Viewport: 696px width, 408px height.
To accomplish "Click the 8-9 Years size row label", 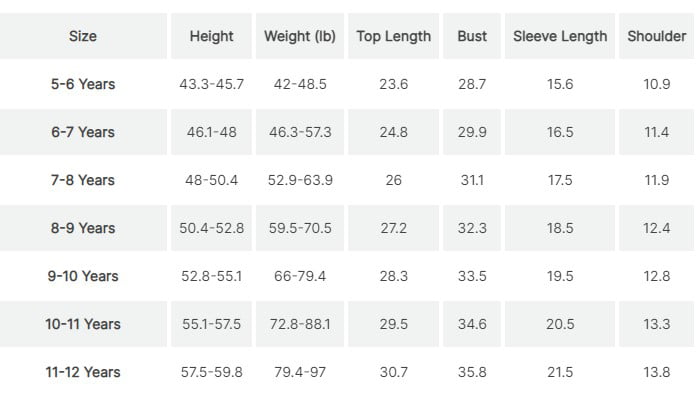I will [83, 228].
